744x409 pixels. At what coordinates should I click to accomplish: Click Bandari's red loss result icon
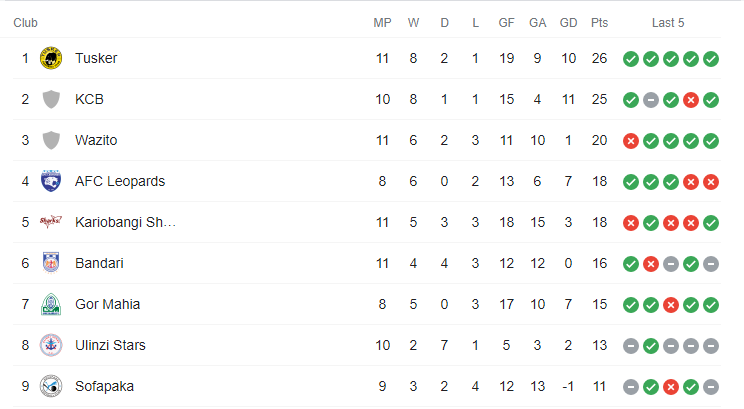[x=651, y=264]
